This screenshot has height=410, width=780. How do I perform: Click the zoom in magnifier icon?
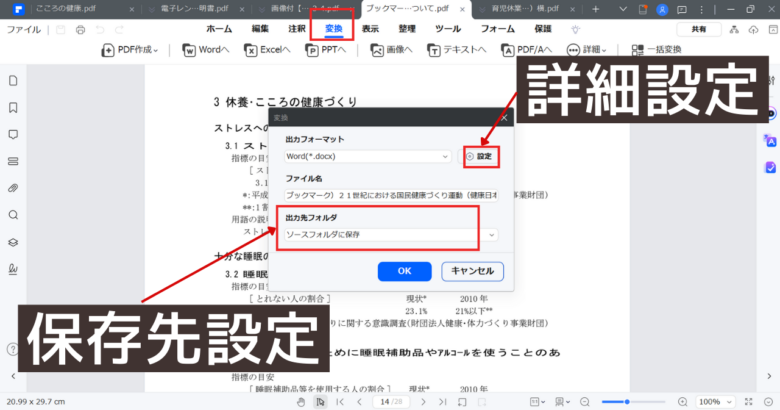coord(682,402)
